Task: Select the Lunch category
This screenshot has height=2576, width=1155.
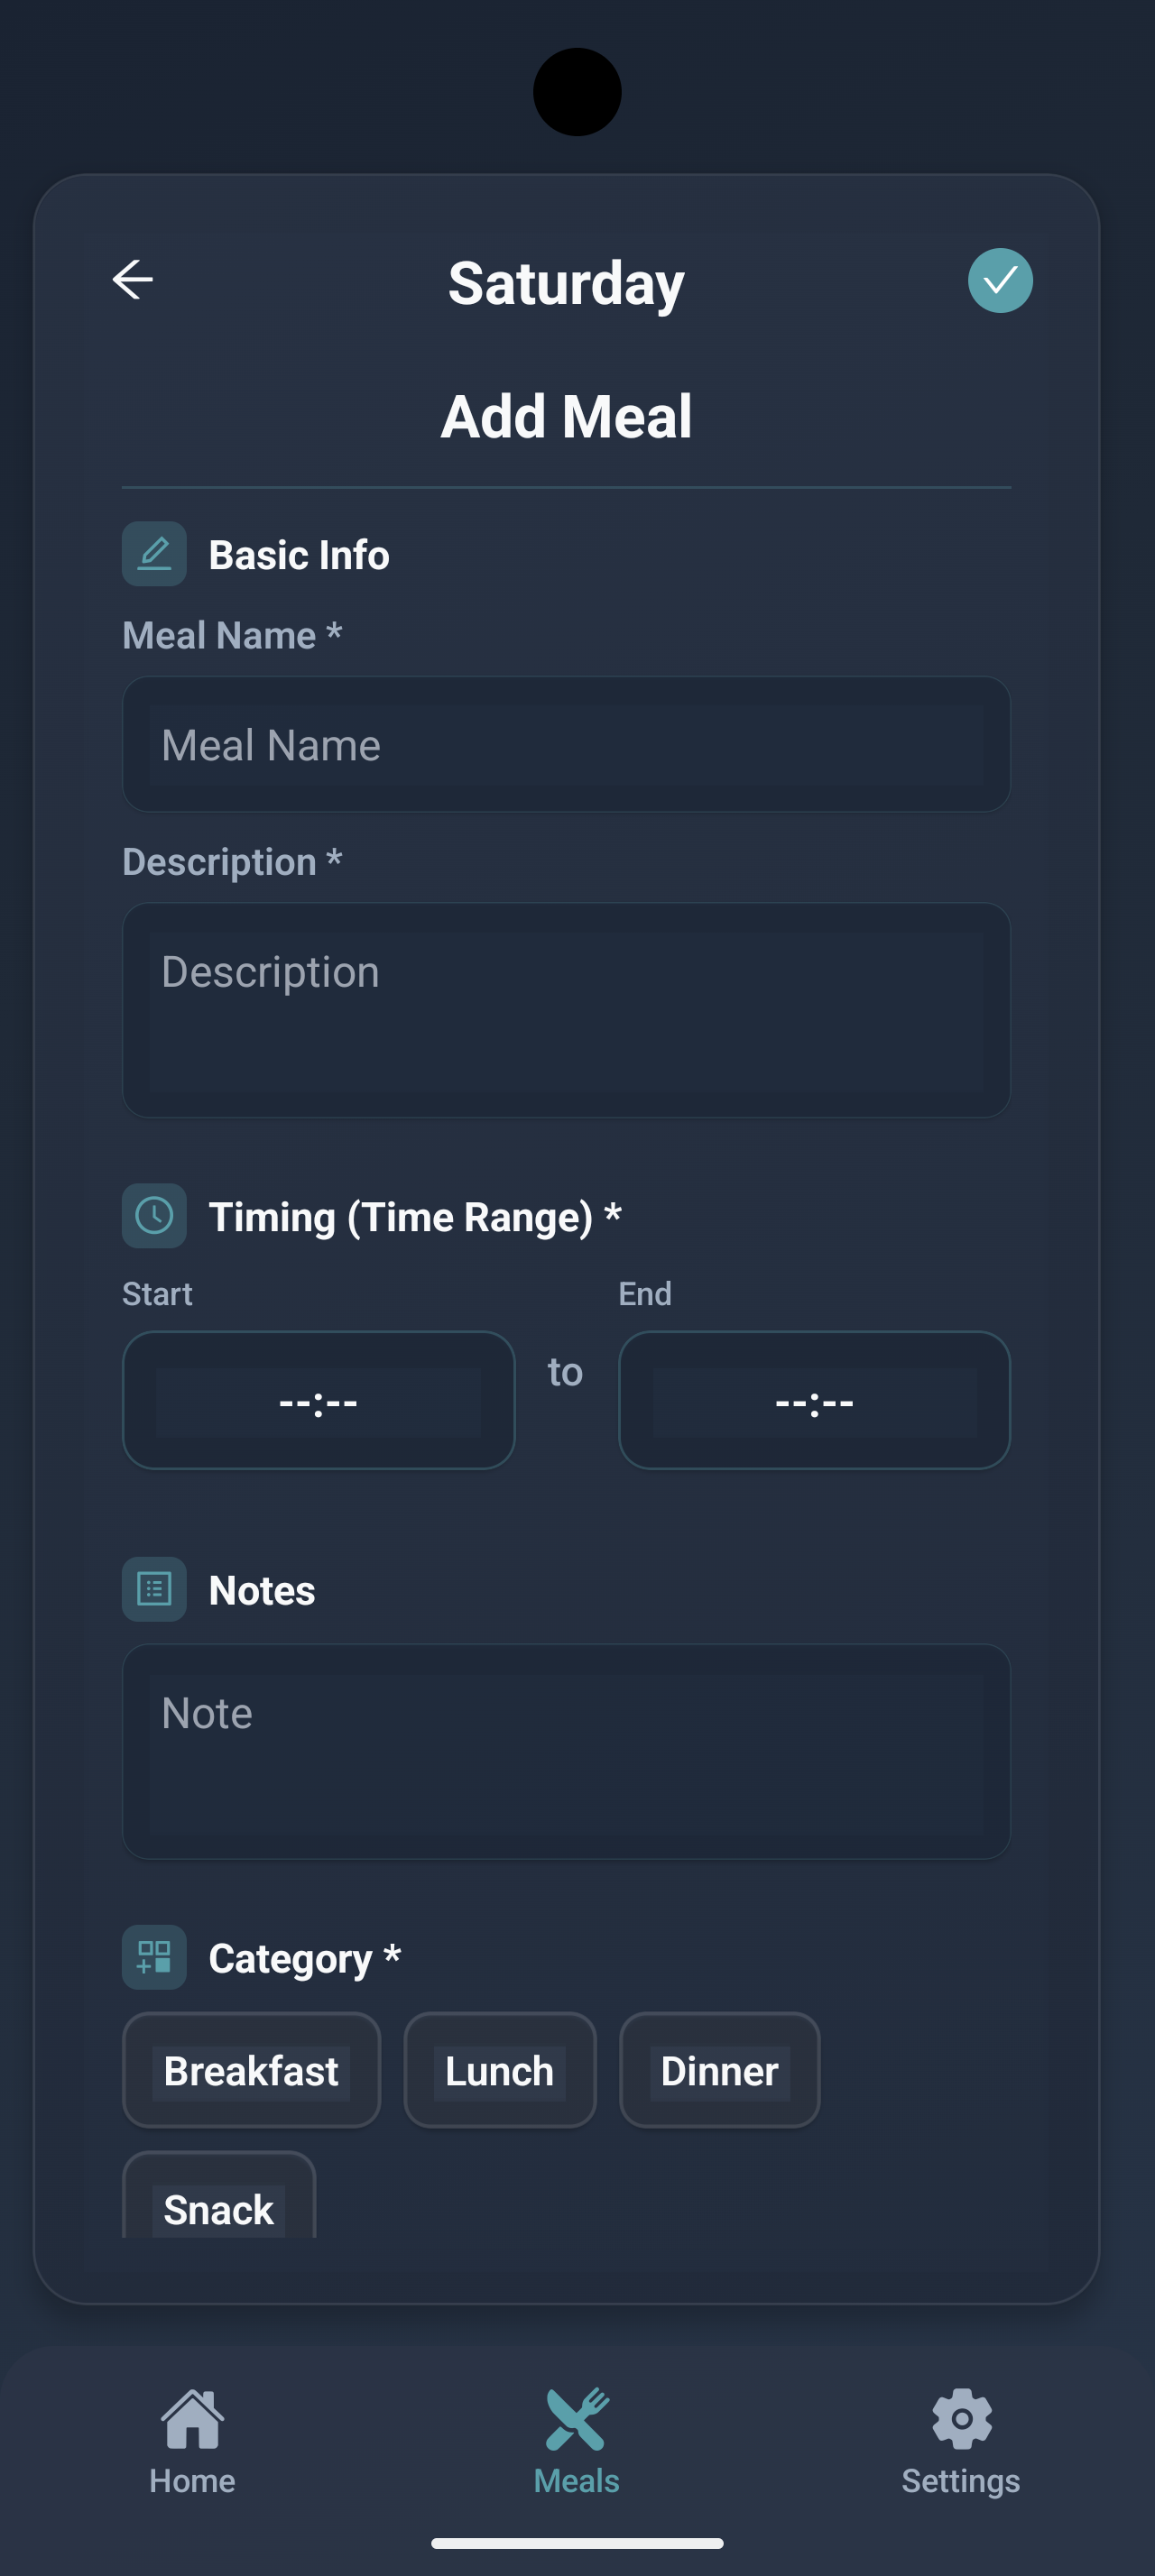Action: pyautogui.click(x=500, y=2070)
